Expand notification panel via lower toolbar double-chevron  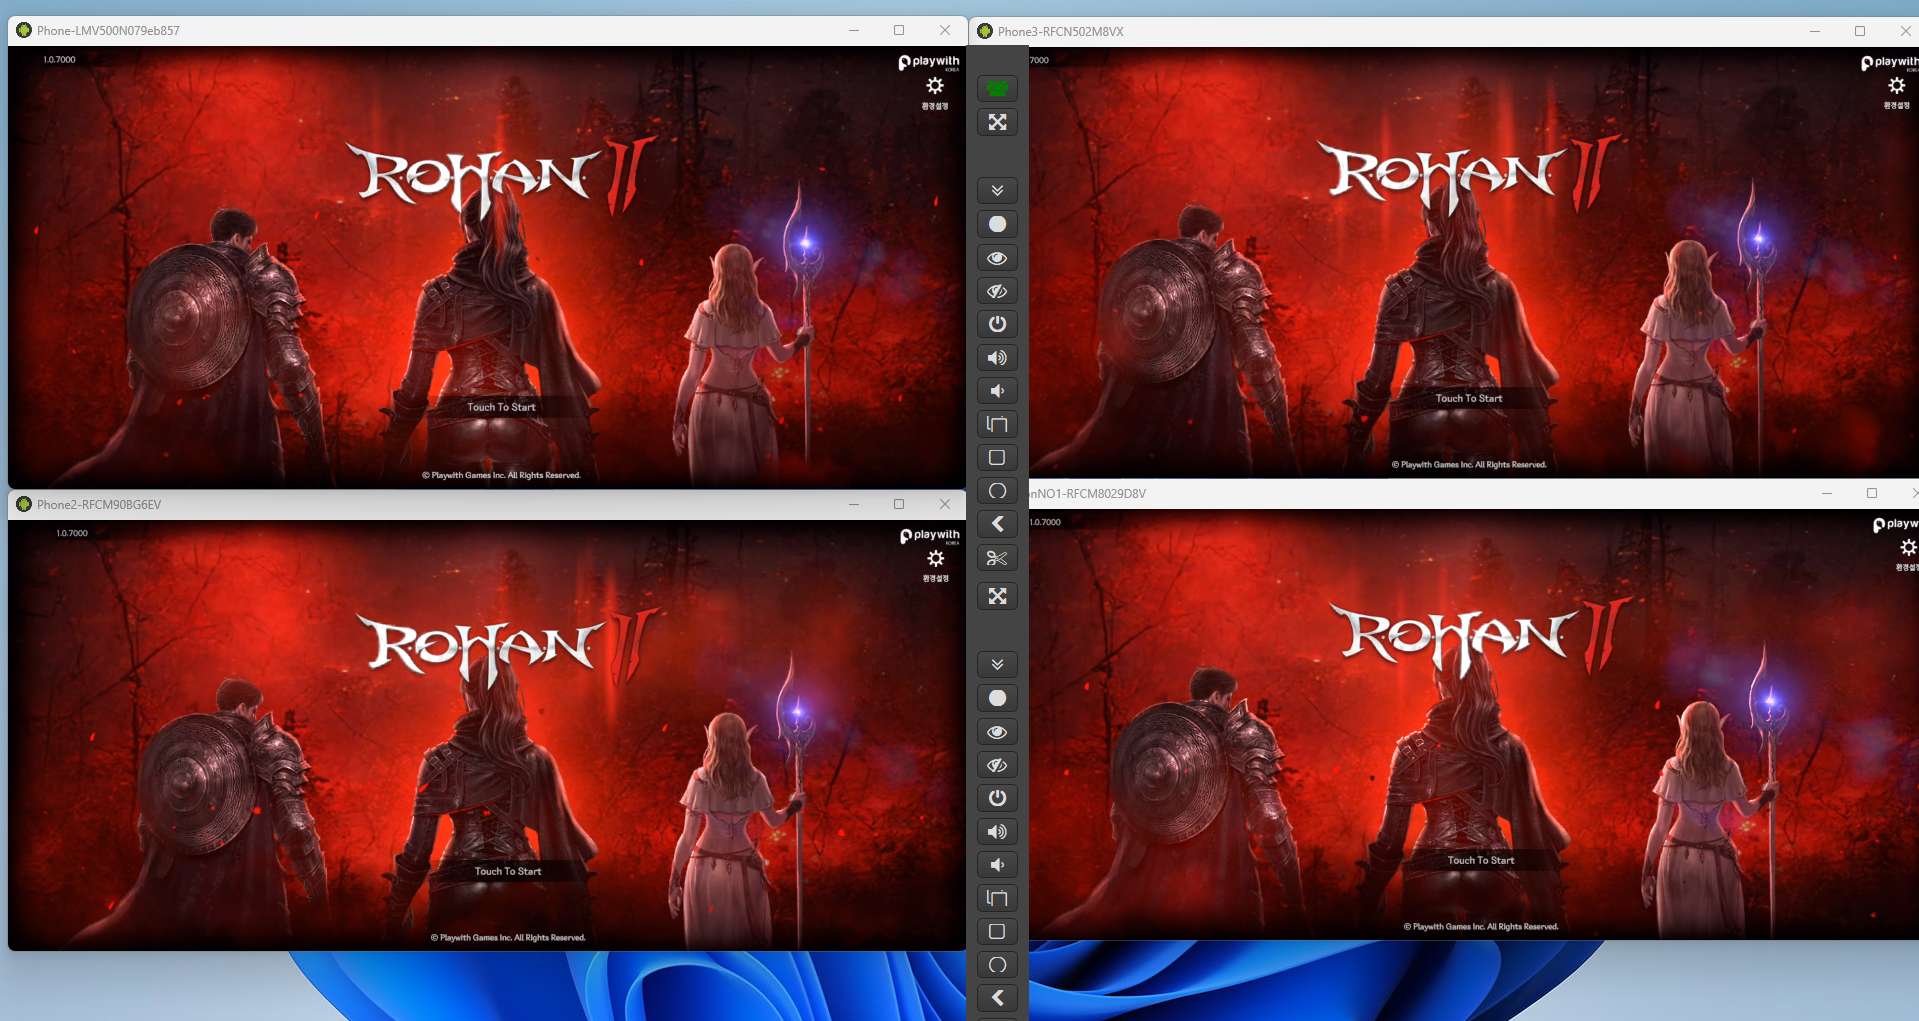(x=997, y=664)
